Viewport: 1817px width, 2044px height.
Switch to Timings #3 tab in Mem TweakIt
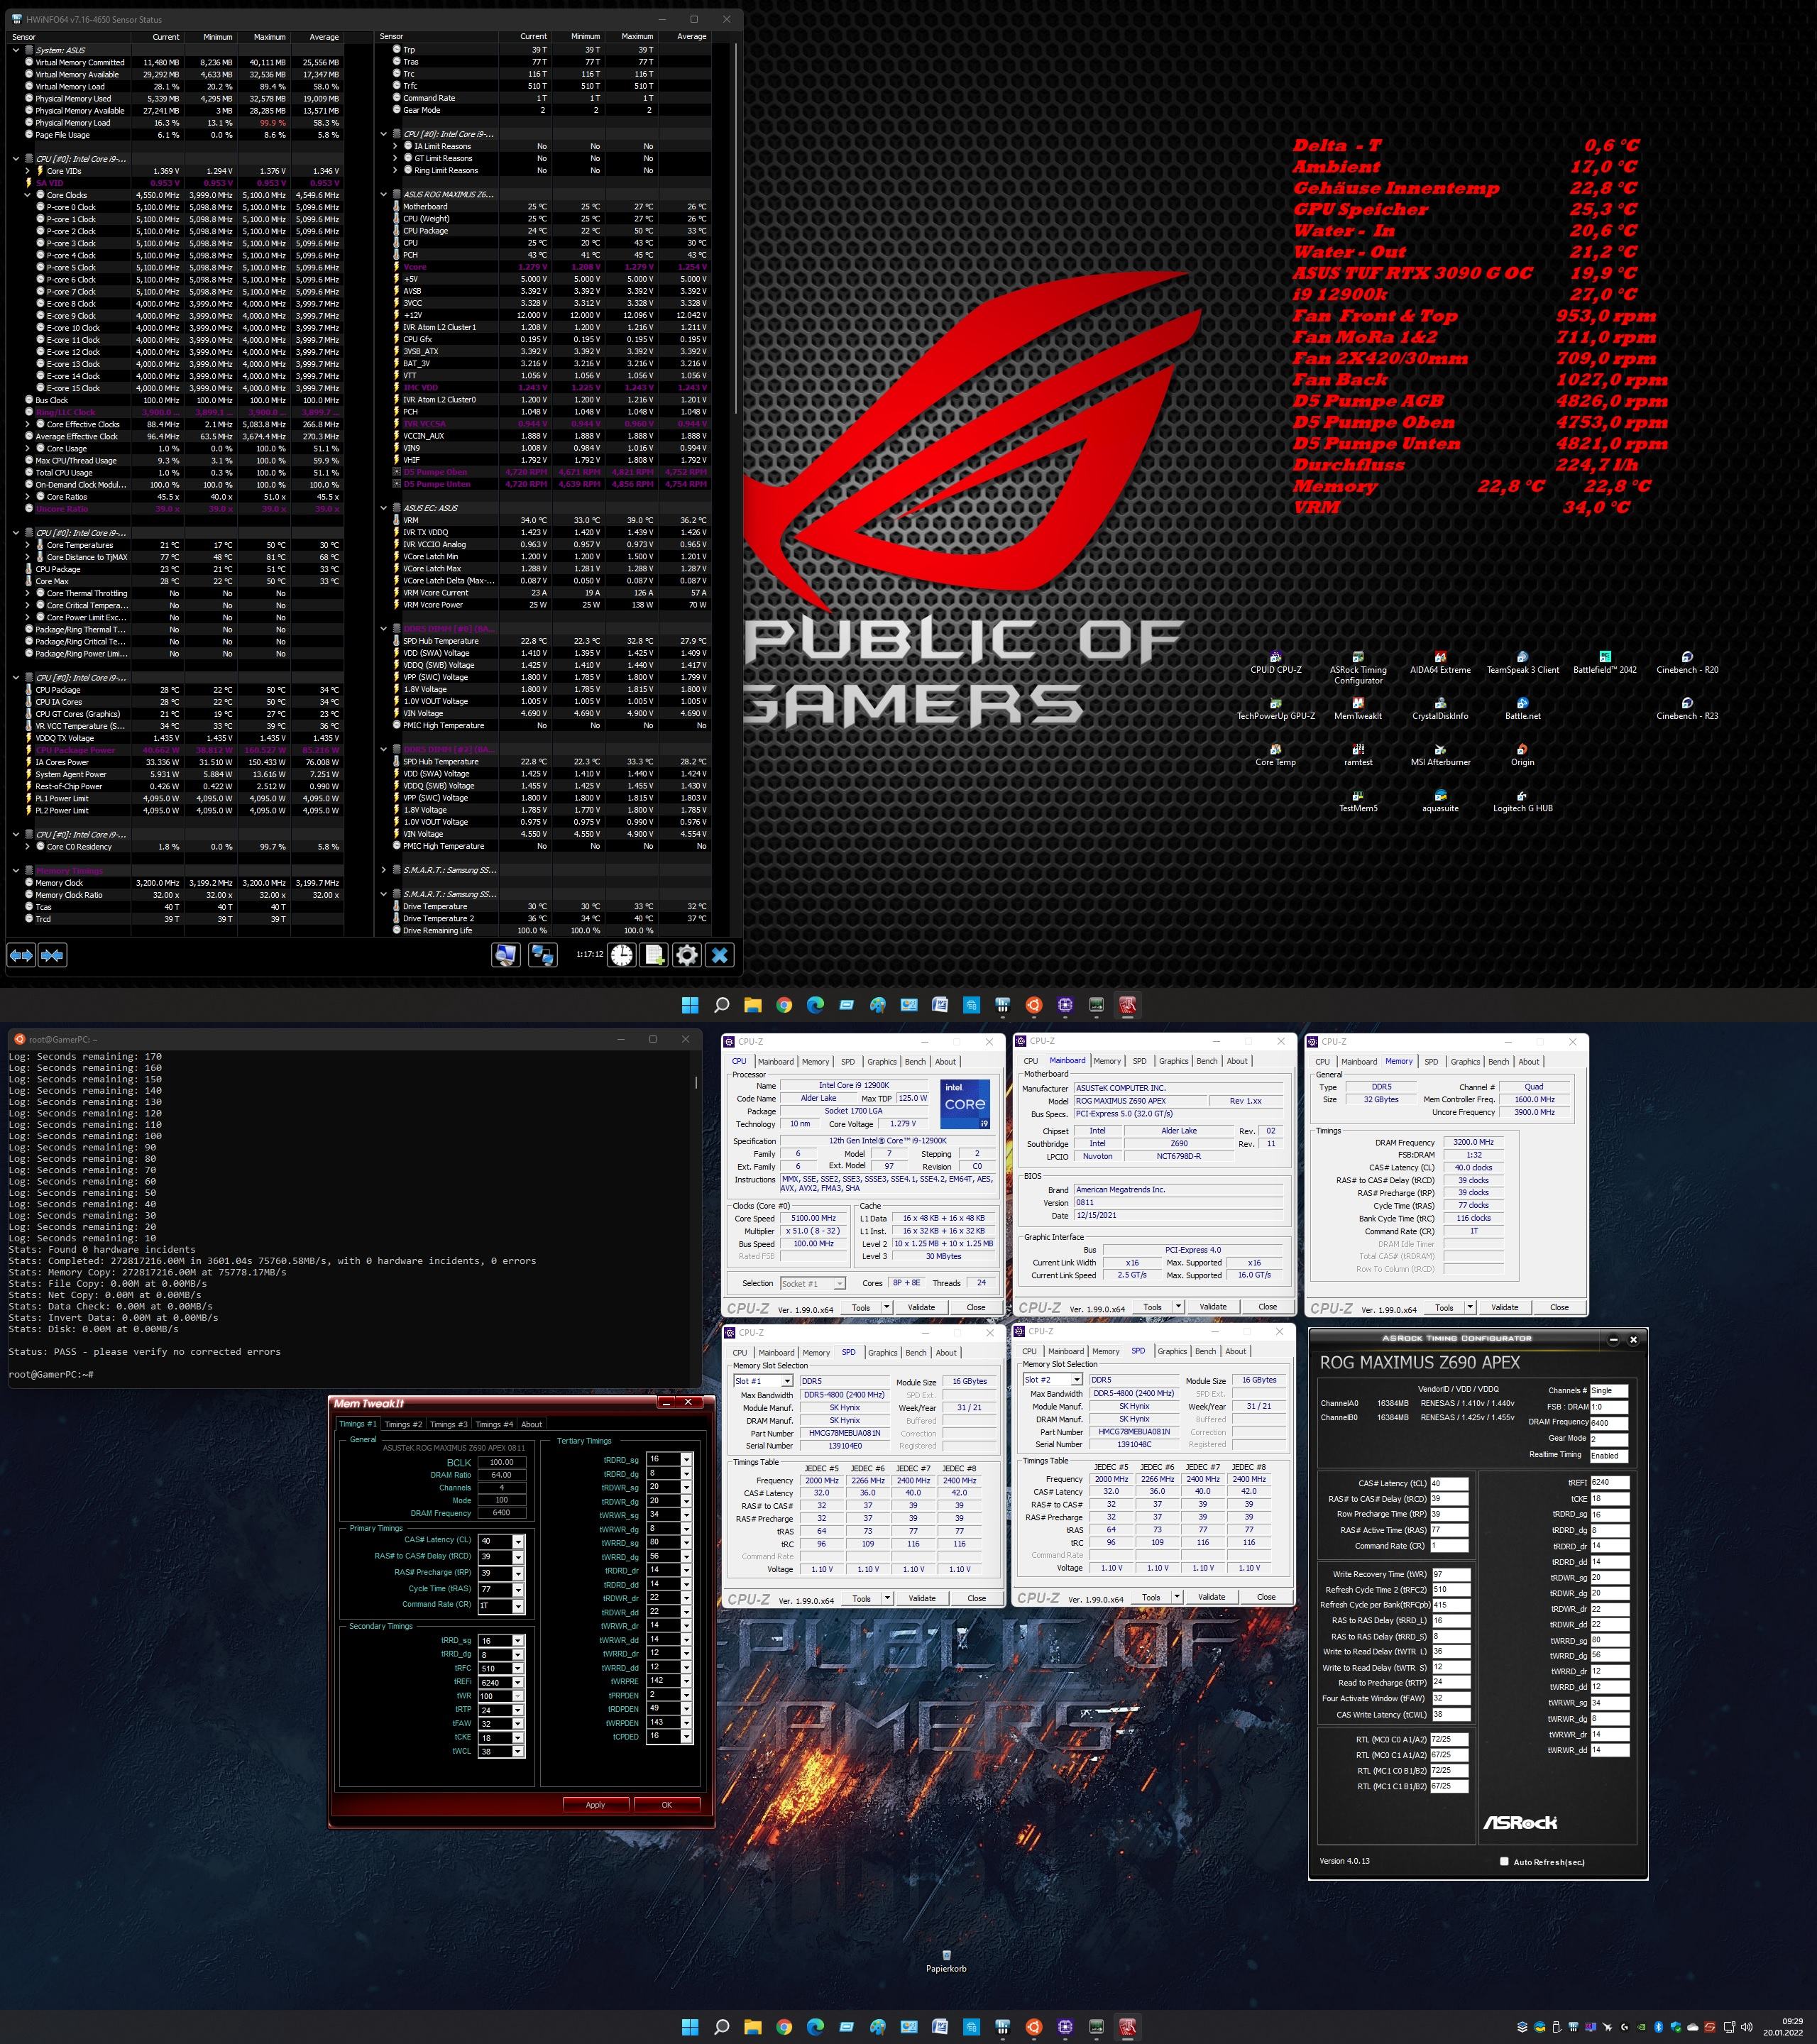pos(448,1424)
